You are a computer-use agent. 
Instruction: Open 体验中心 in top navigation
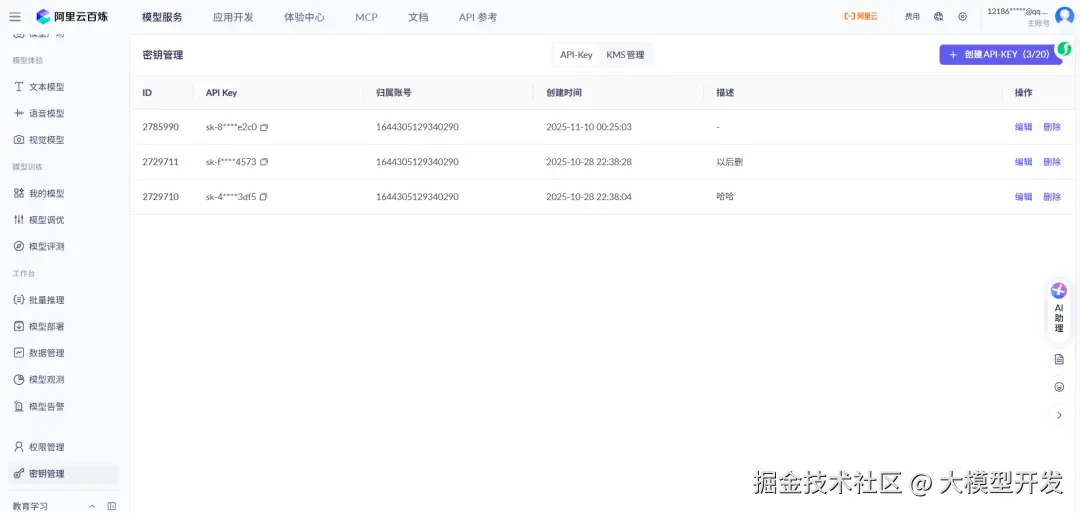pyautogui.click(x=304, y=17)
